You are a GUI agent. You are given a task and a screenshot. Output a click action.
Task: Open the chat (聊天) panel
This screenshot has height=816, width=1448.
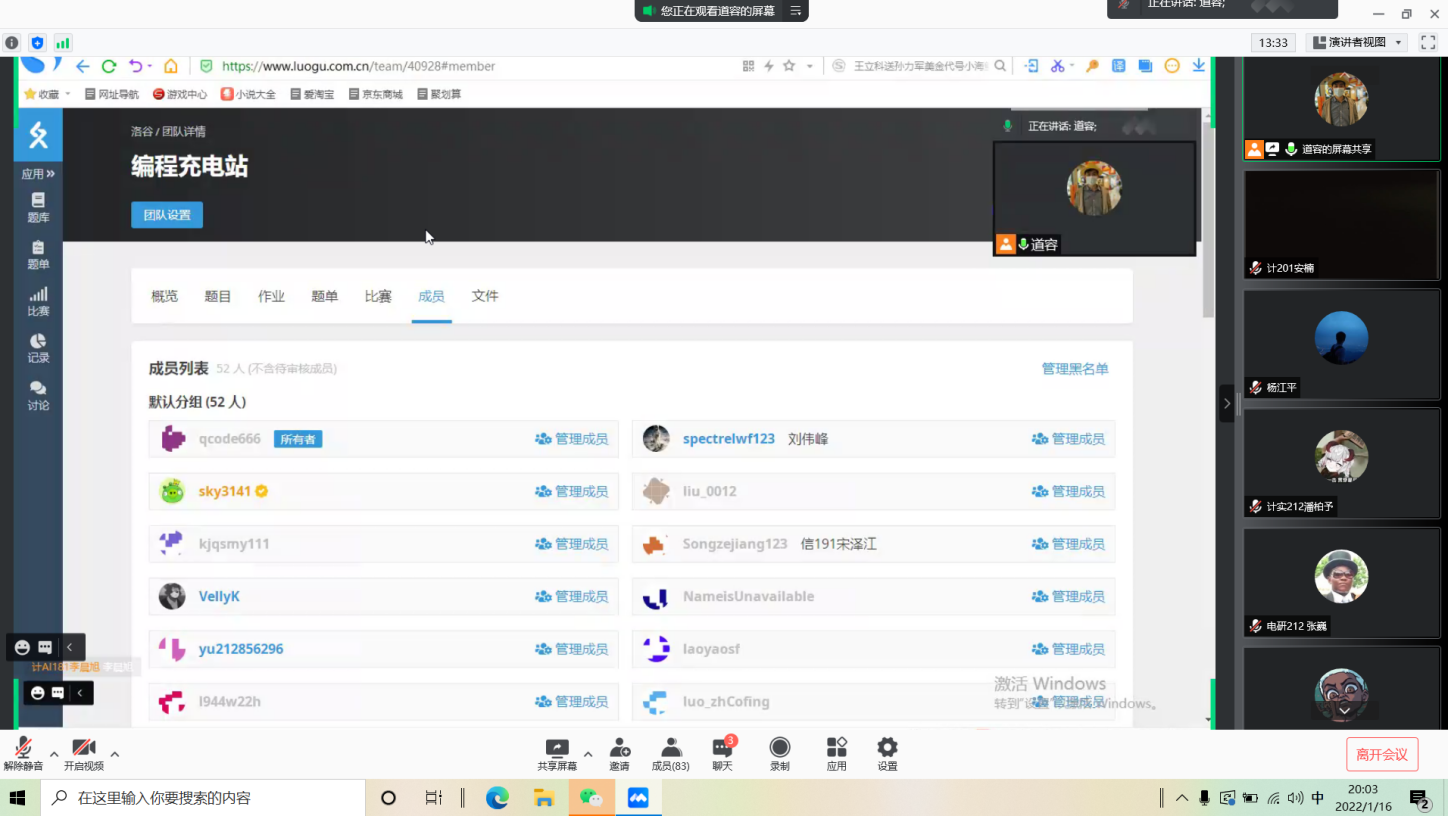pyautogui.click(x=722, y=754)
